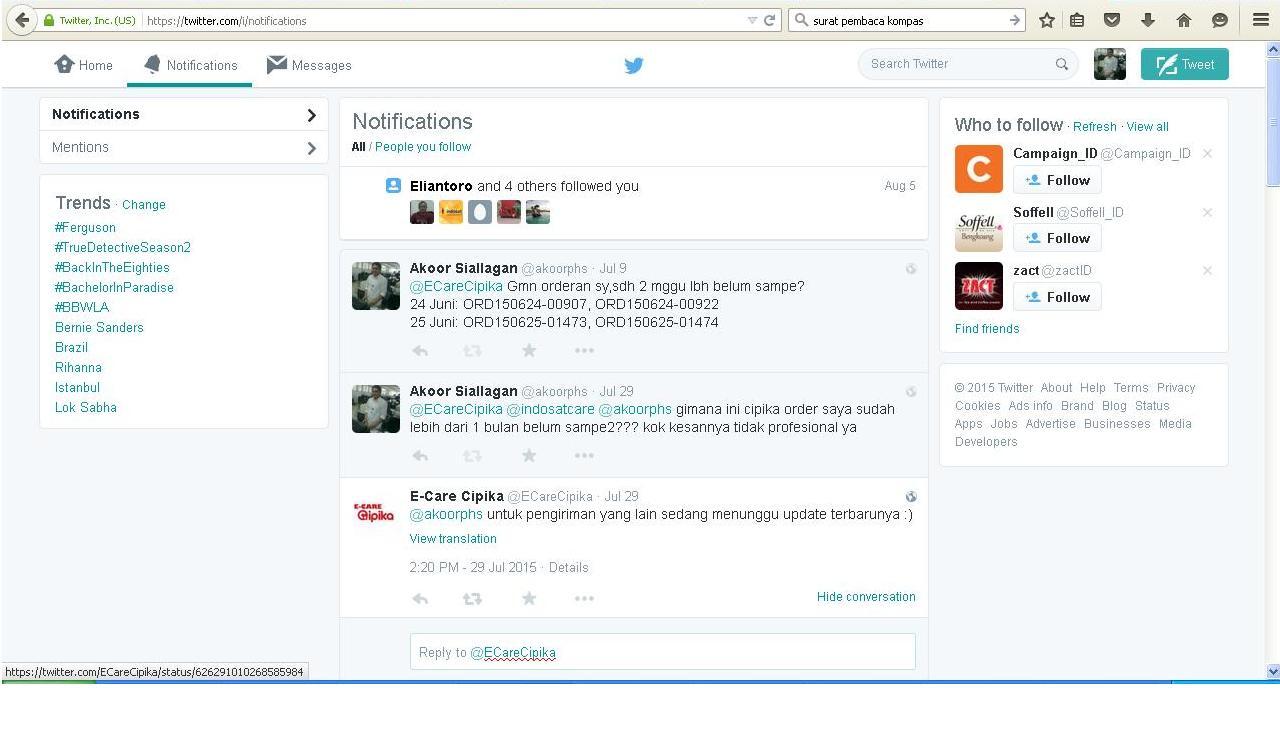Open more options on Jul 9 tweet
Viewport: 1280px width, 742px height.
click(x=584, y=350)
